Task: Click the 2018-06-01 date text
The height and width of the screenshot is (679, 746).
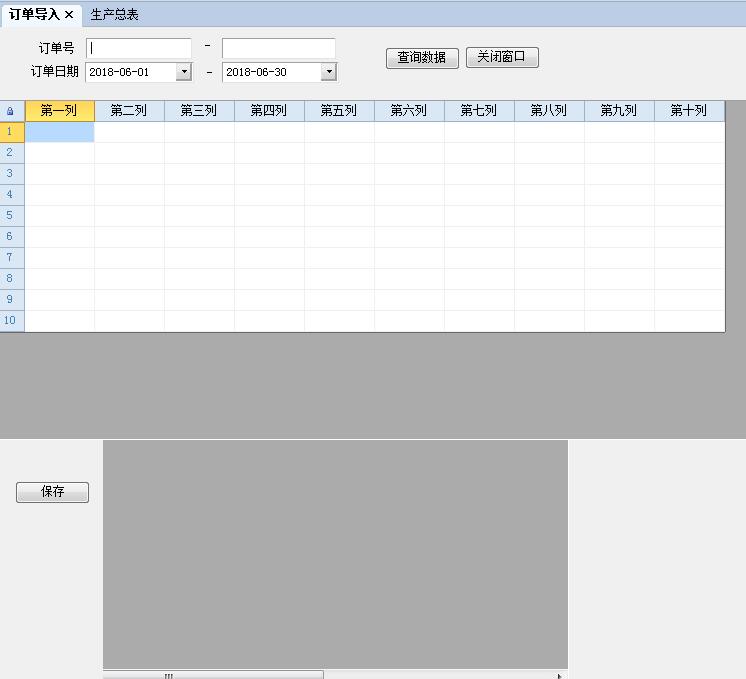Action: click(x=119, y=72)
